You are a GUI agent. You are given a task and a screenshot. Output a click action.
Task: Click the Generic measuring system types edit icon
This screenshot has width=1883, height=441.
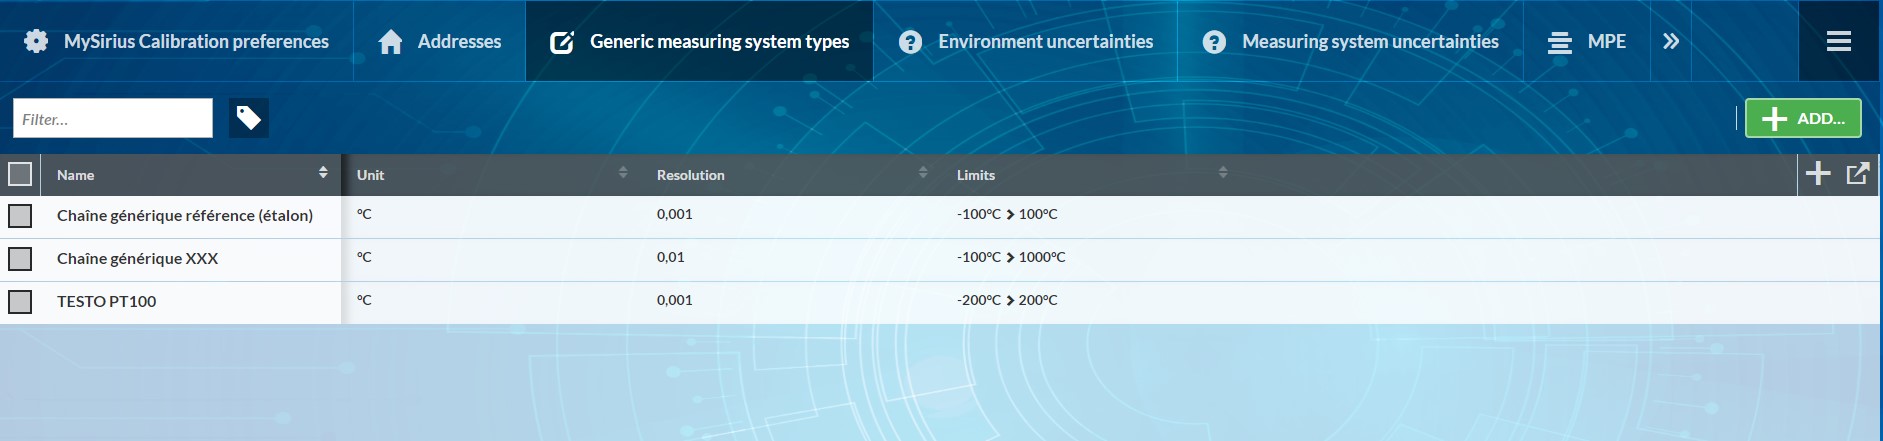tap(562, 42)
